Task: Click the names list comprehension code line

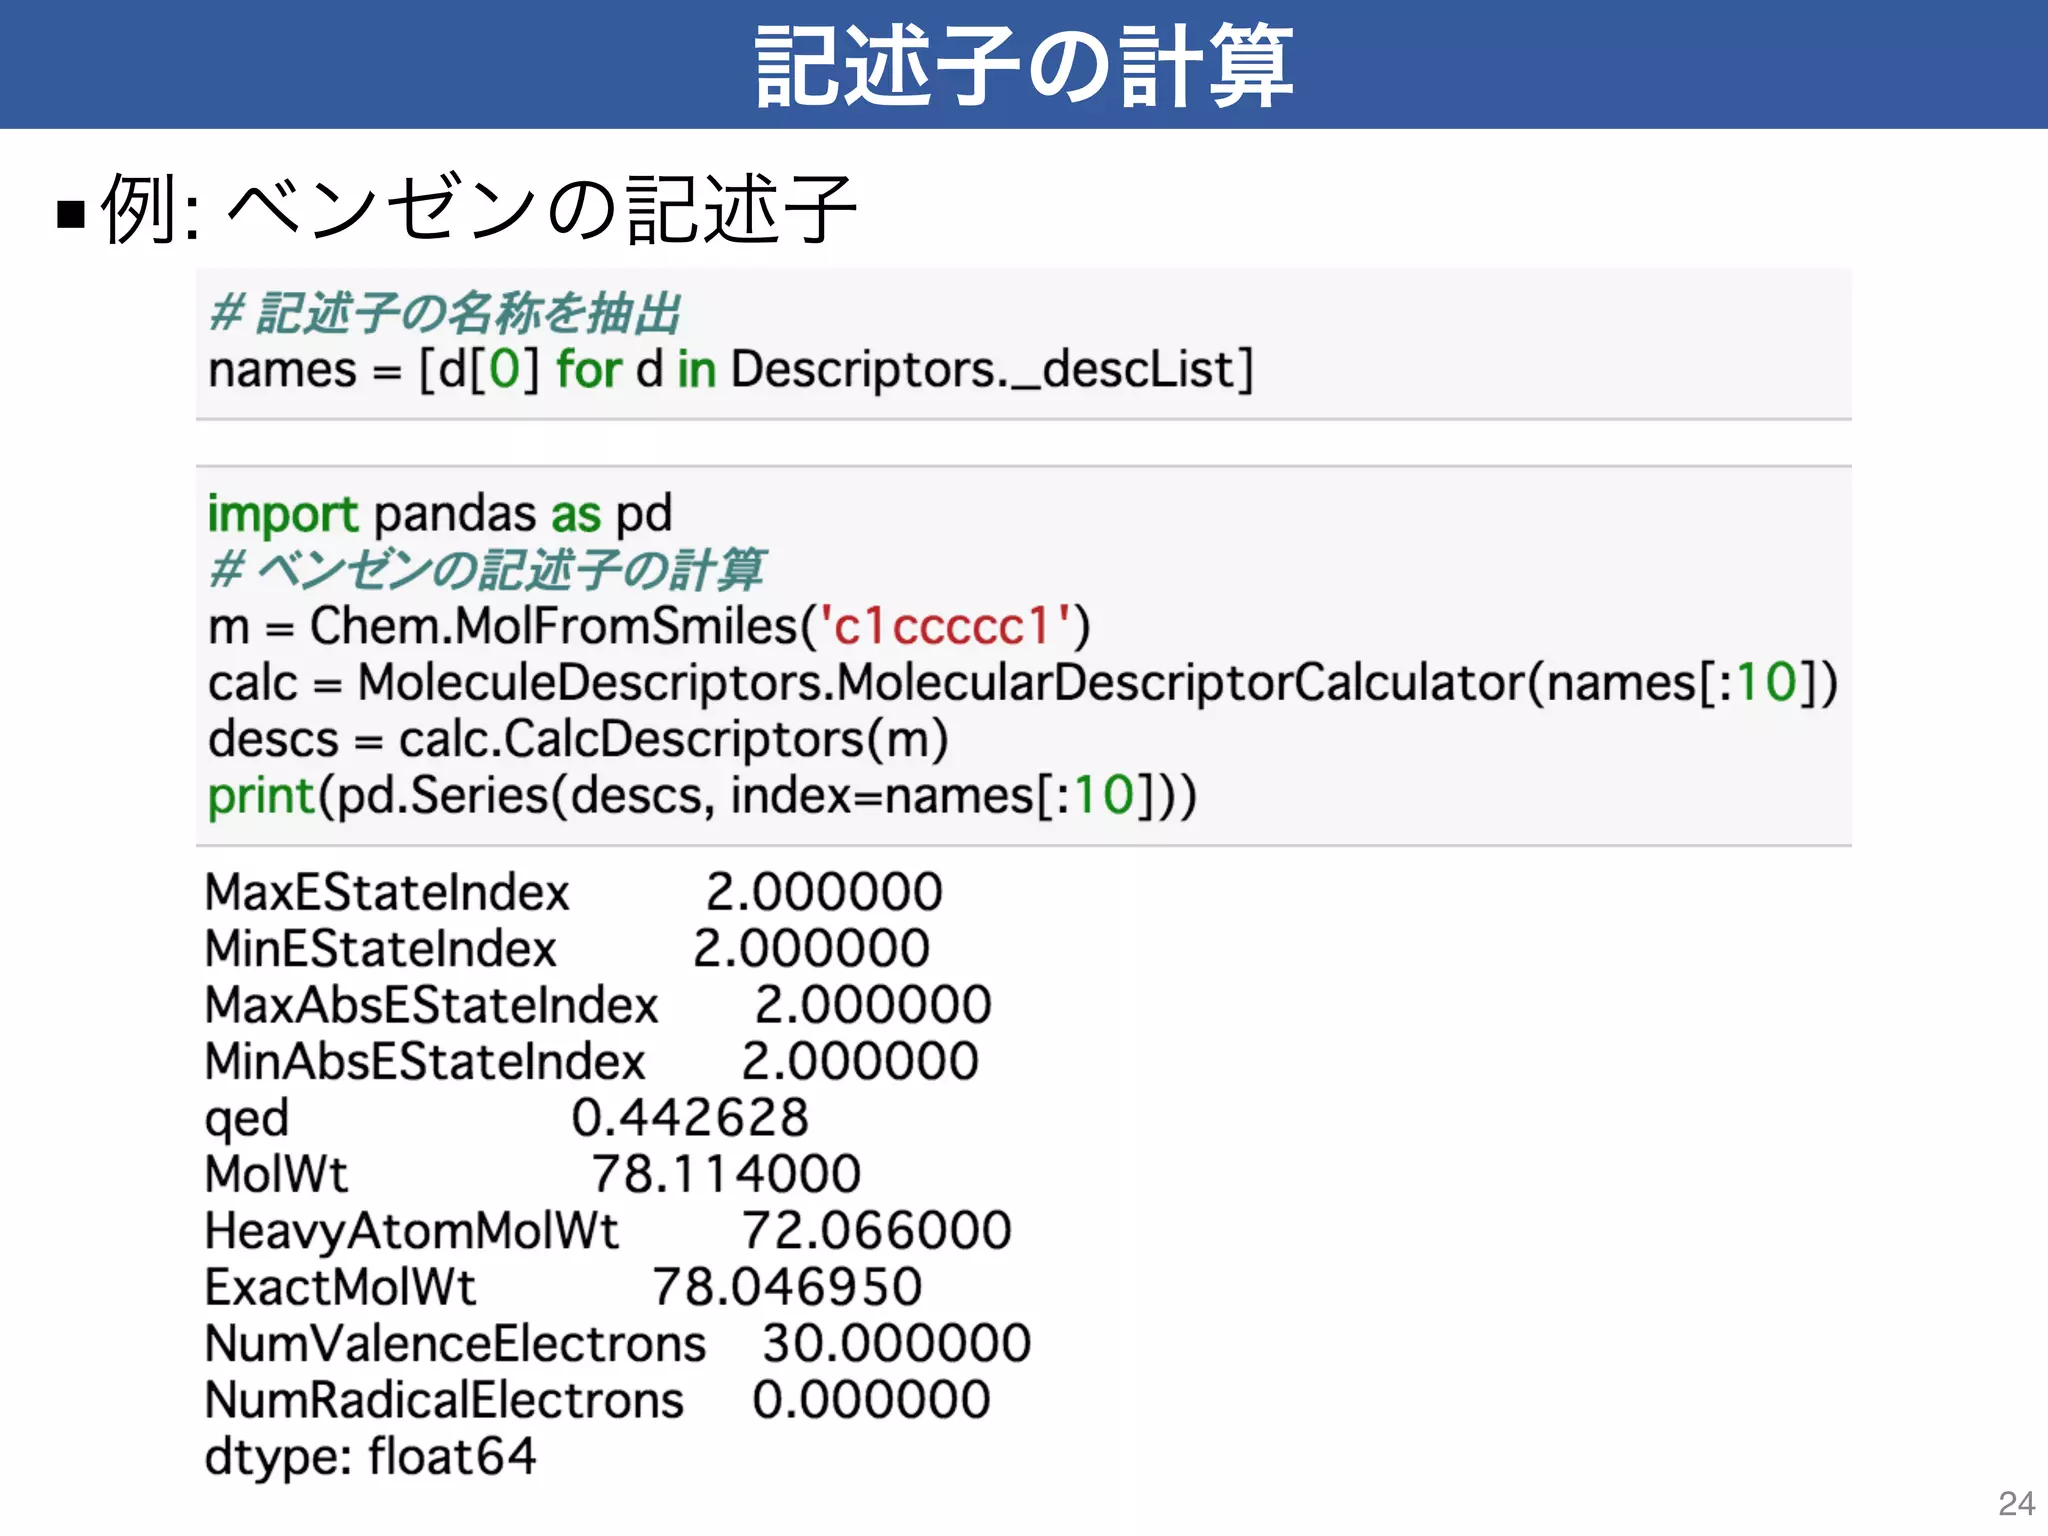Action: 730,370
